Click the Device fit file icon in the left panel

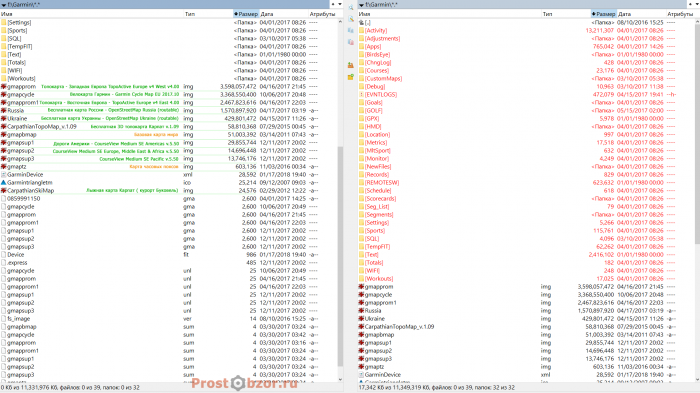[x=4, y=255]
